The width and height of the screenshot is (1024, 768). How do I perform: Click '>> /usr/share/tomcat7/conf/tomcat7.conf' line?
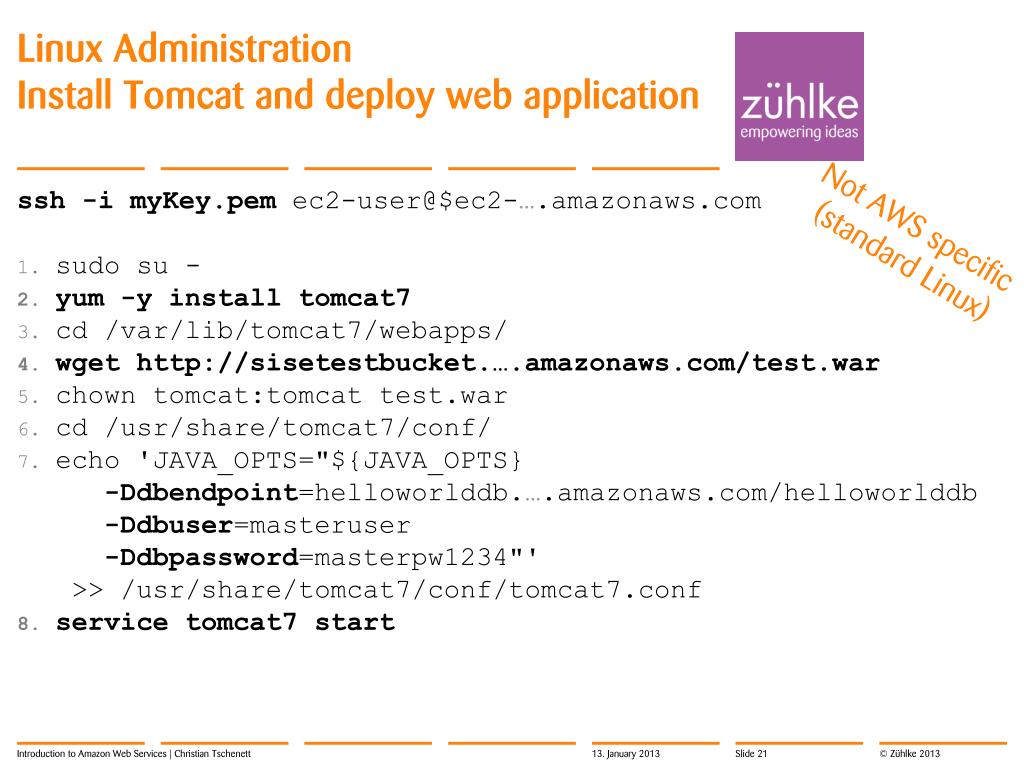click(x=387, y=590)
